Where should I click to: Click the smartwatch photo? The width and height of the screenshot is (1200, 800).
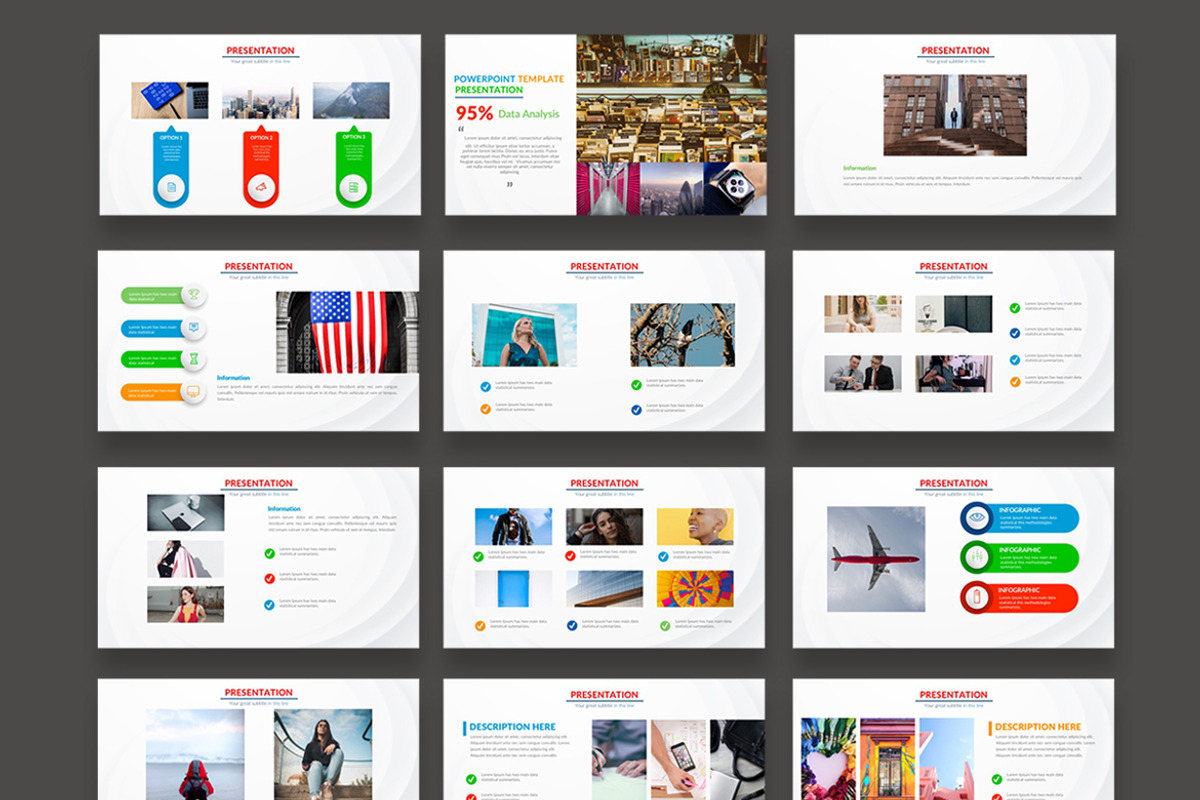tap(735, 189)
